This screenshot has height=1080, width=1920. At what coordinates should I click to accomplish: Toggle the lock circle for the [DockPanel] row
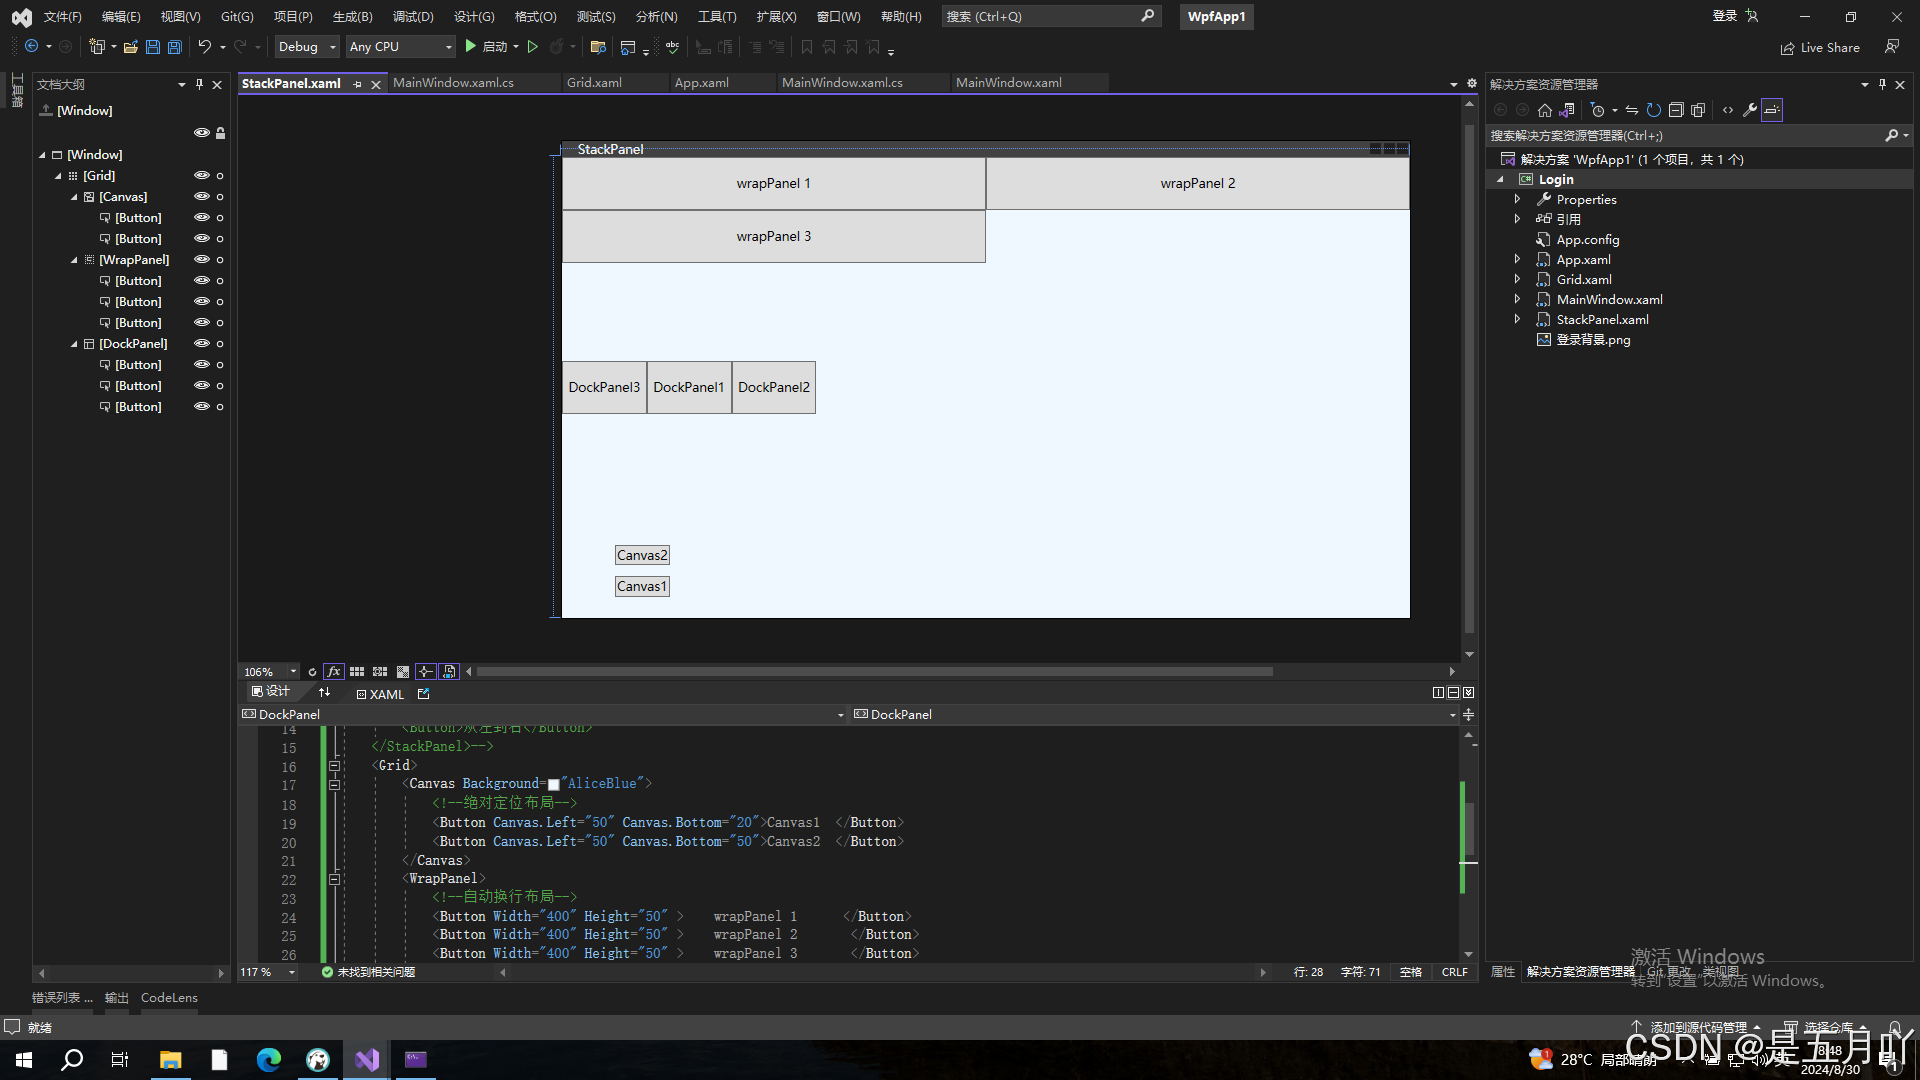click(x=220, y=344)
